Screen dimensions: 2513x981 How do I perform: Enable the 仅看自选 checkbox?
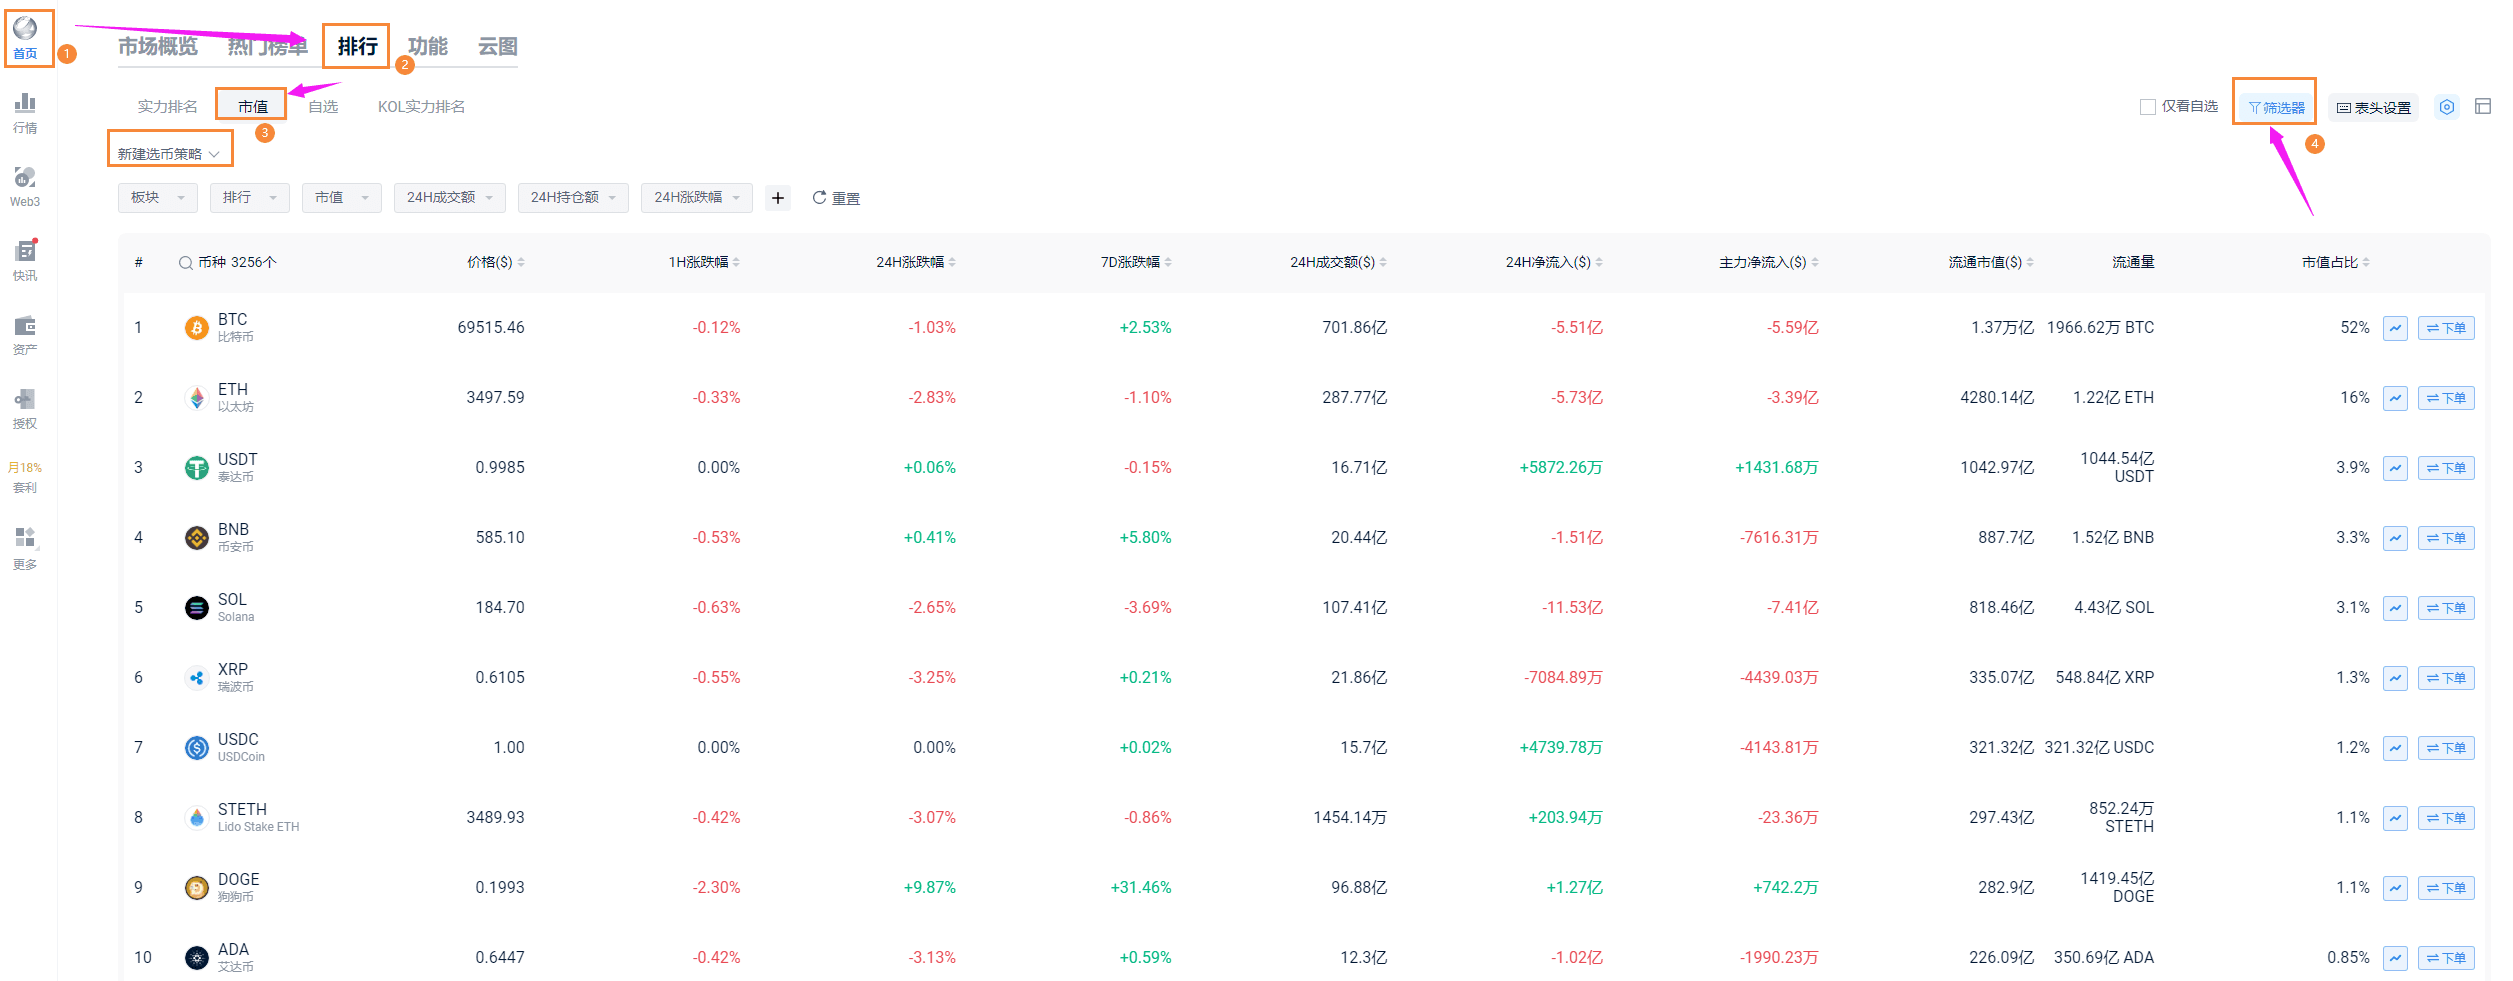click(2147, 107)
